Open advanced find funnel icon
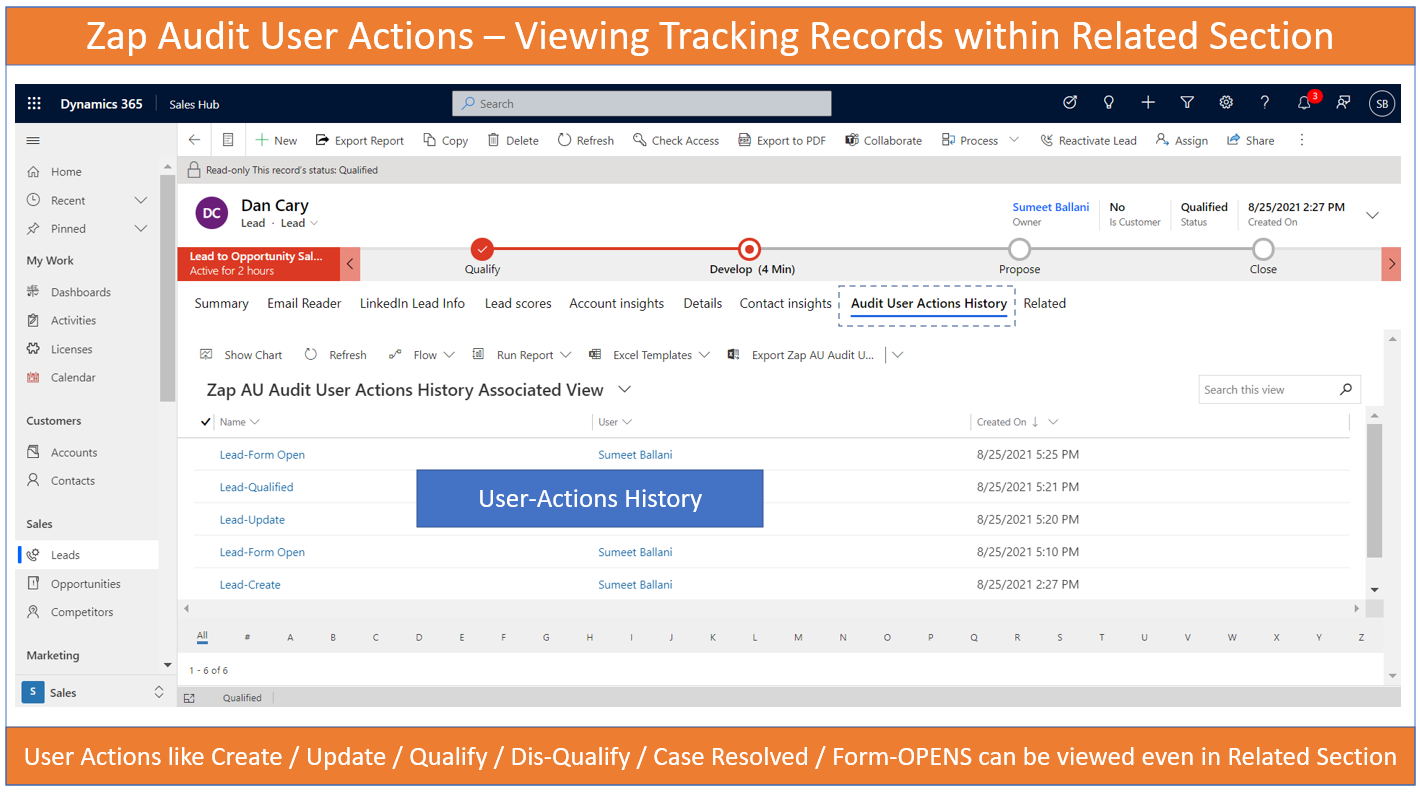Image resolution: width=1420 pixels, height=792 pixels. click(1187, 102)
